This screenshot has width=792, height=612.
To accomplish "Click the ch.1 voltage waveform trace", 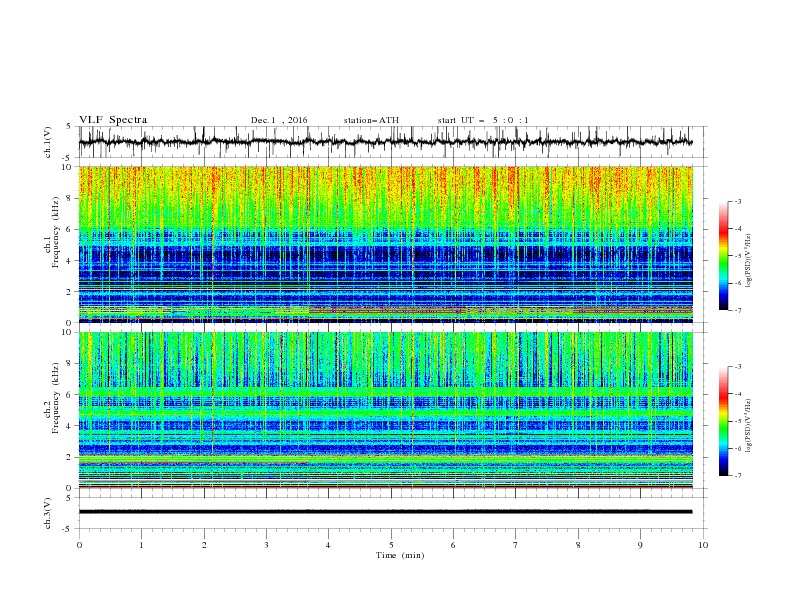I will click(385, 142).
